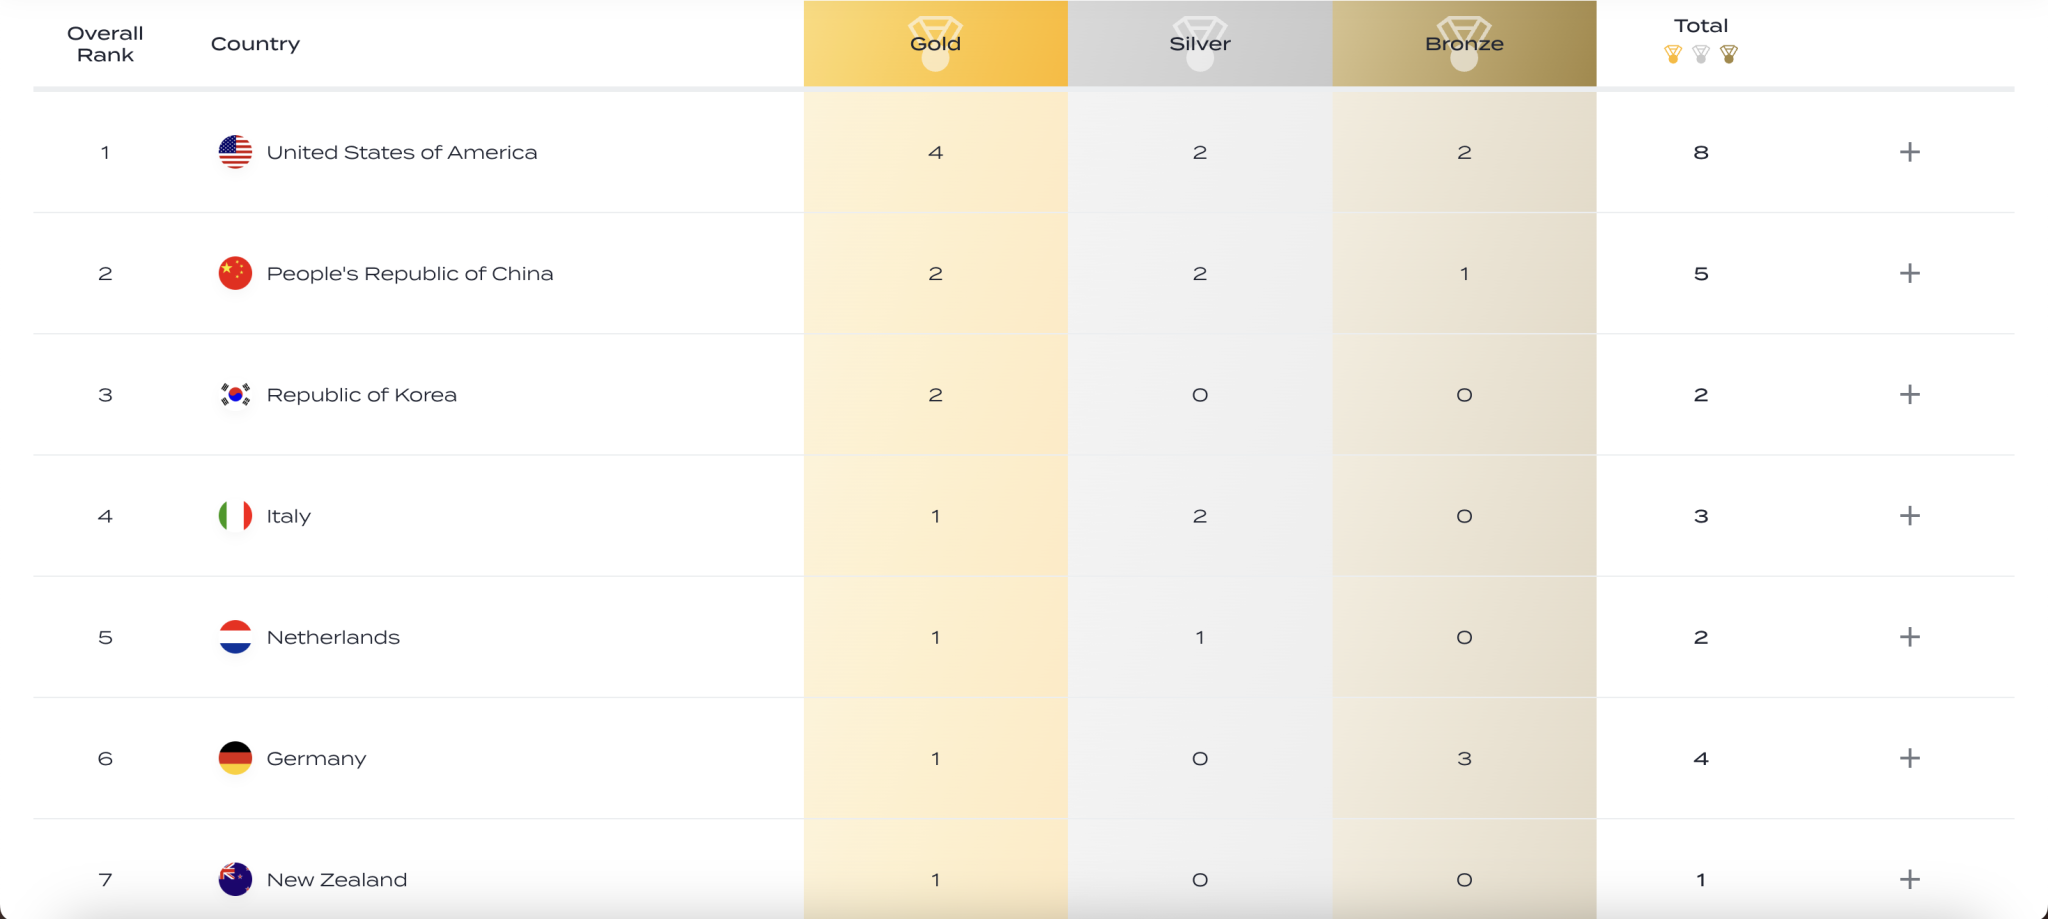Click the People's Republic of China flag
This screenshot has height=919, width=2048.
point(235,273)
